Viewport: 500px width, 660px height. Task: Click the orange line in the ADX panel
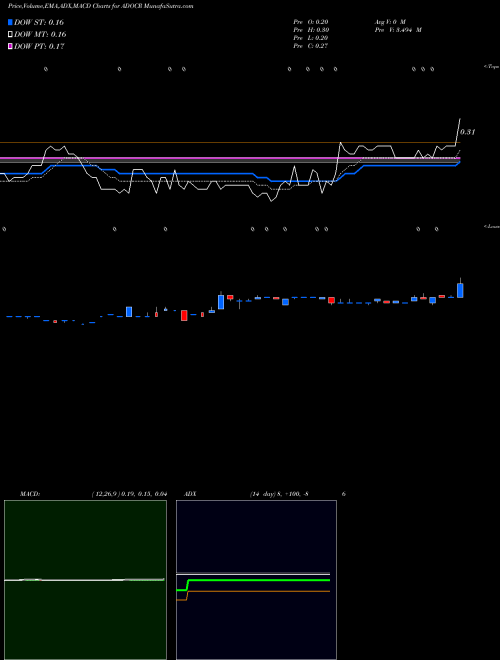[259, 591]
